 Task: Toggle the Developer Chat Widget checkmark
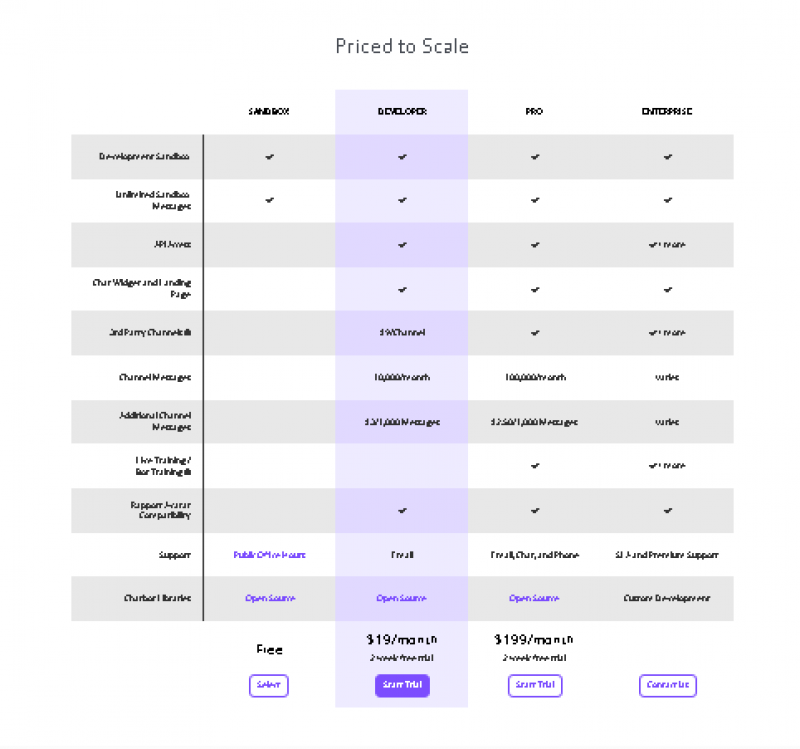[x=402, y=289]
